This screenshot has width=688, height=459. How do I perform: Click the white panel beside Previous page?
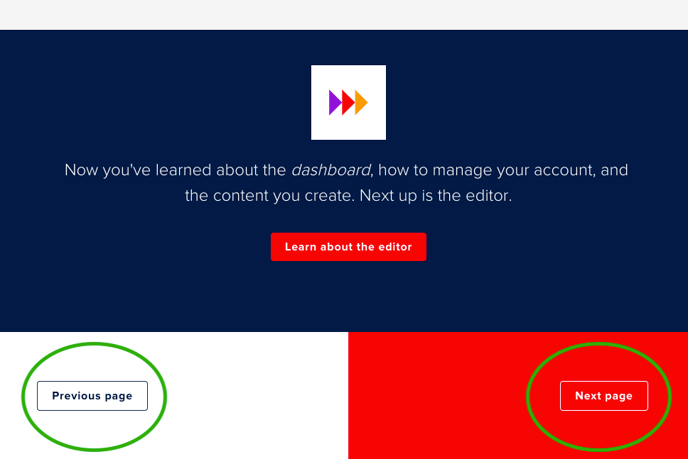click(250, 400)
